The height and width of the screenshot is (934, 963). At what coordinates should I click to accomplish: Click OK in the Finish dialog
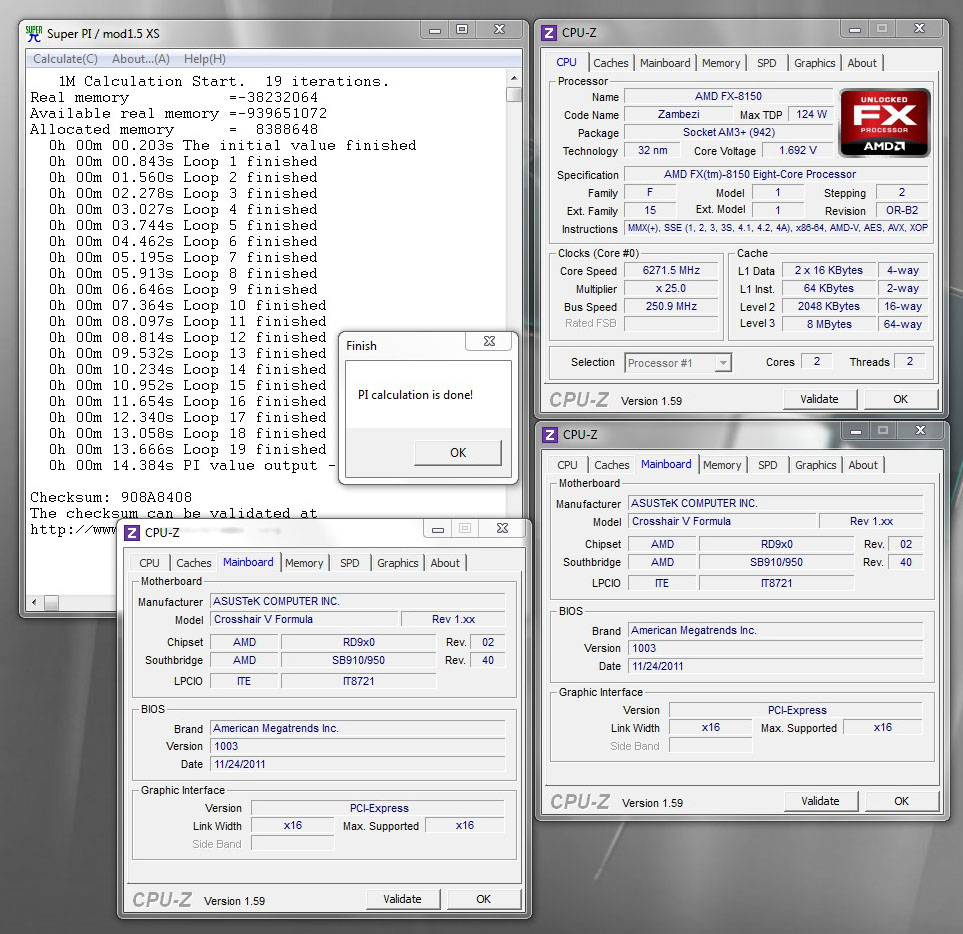point(458,453)
